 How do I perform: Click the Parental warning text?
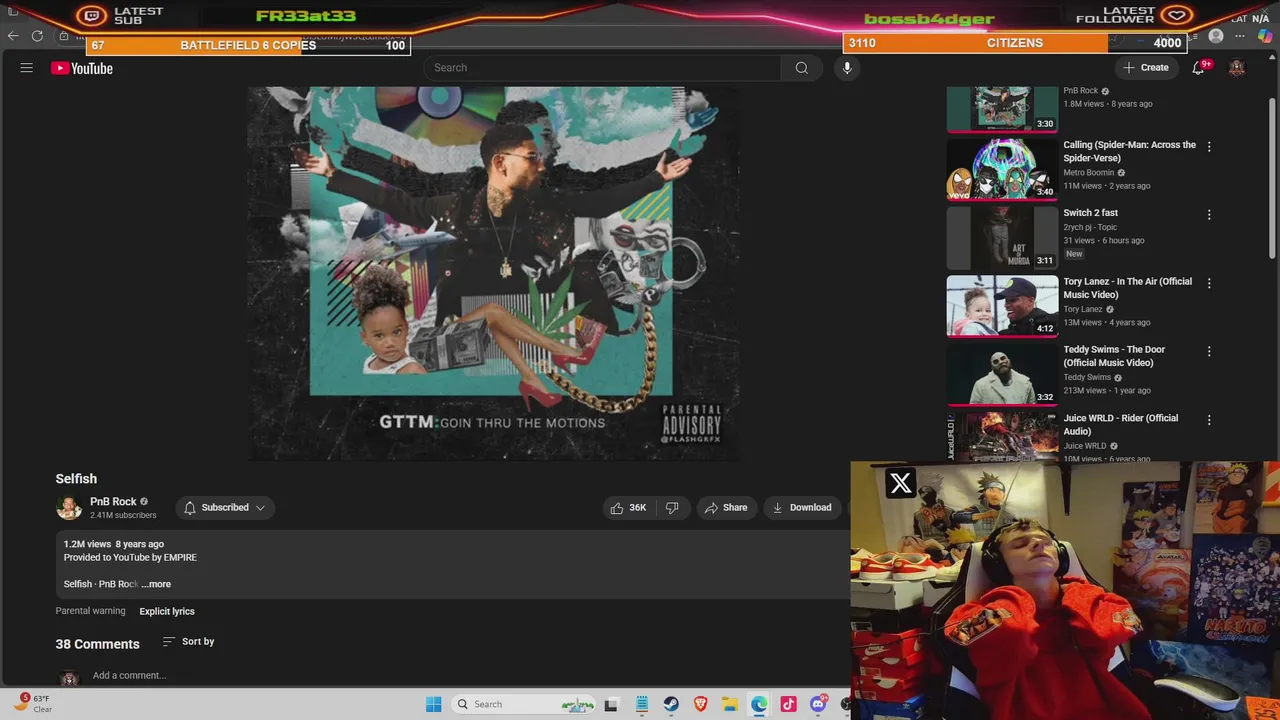[x=90, y=611]
